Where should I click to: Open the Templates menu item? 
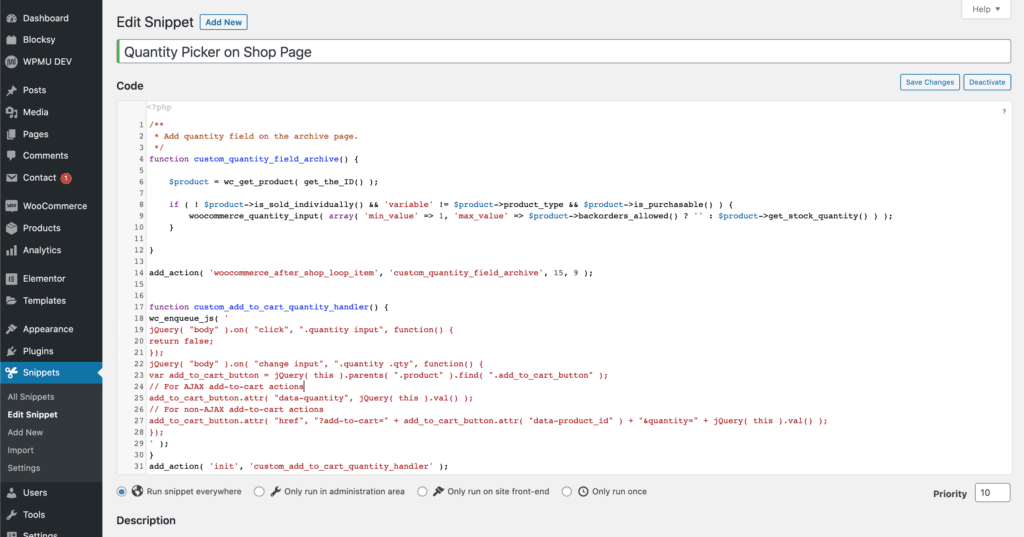click(x=51, y=301)
